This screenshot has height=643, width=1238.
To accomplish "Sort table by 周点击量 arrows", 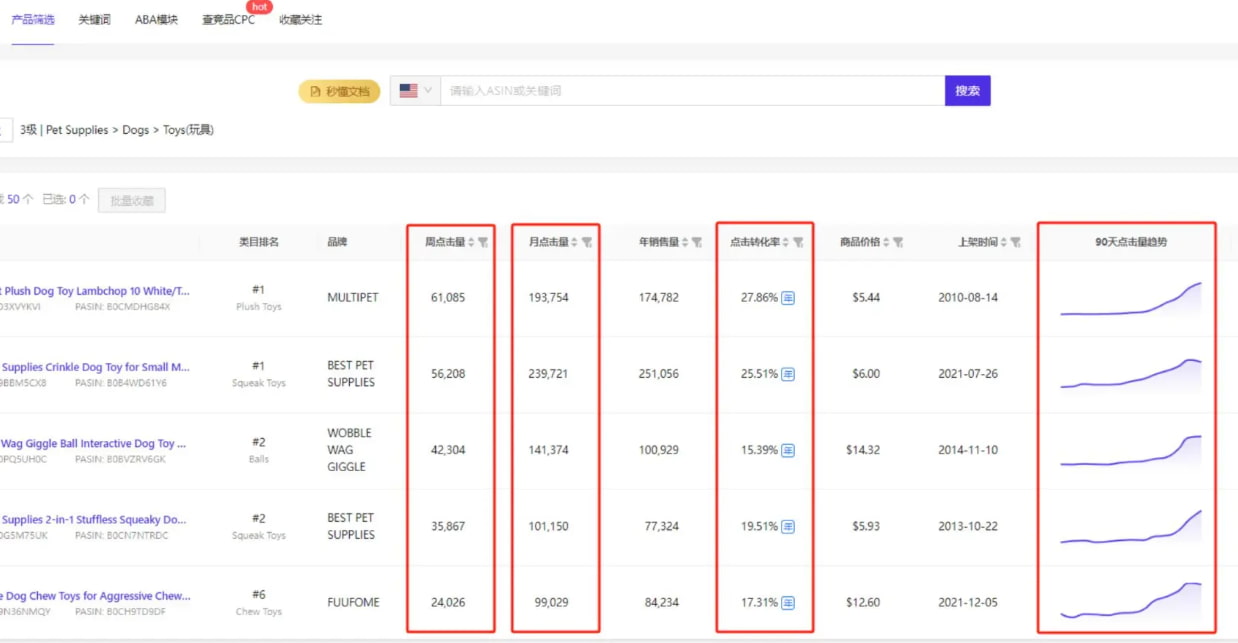I will pos(471,242).
